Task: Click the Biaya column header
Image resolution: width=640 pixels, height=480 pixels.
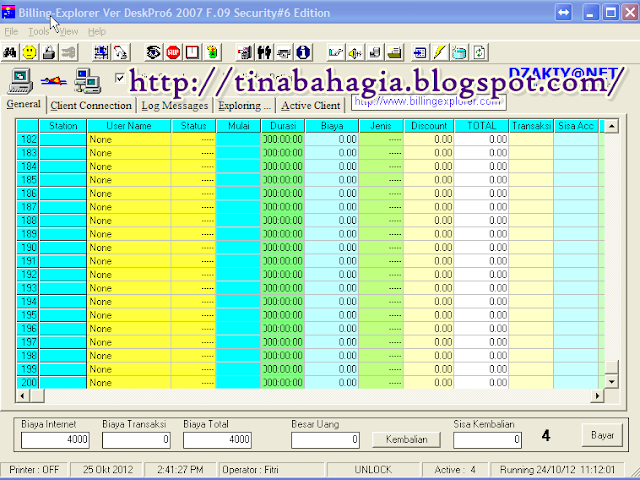Action: 332,126
